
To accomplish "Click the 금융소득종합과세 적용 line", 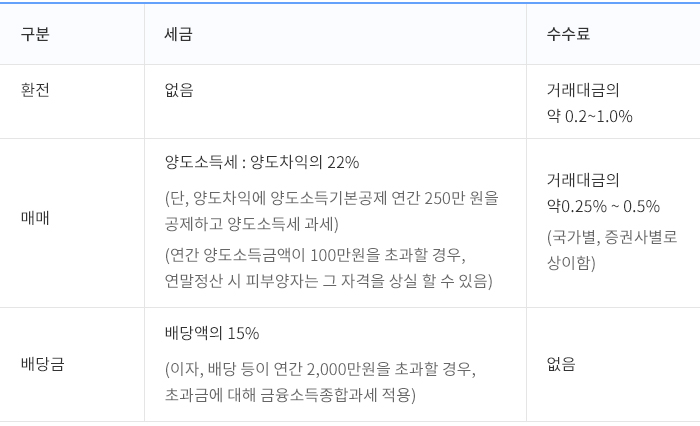I will tap(290, 395).
